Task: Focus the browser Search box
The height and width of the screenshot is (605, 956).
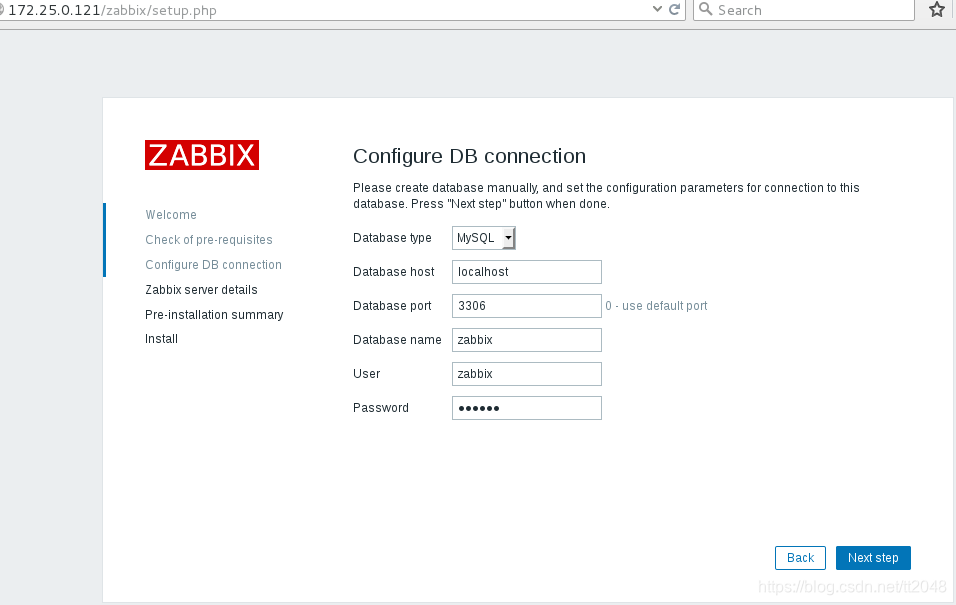Action: (804, 10)
